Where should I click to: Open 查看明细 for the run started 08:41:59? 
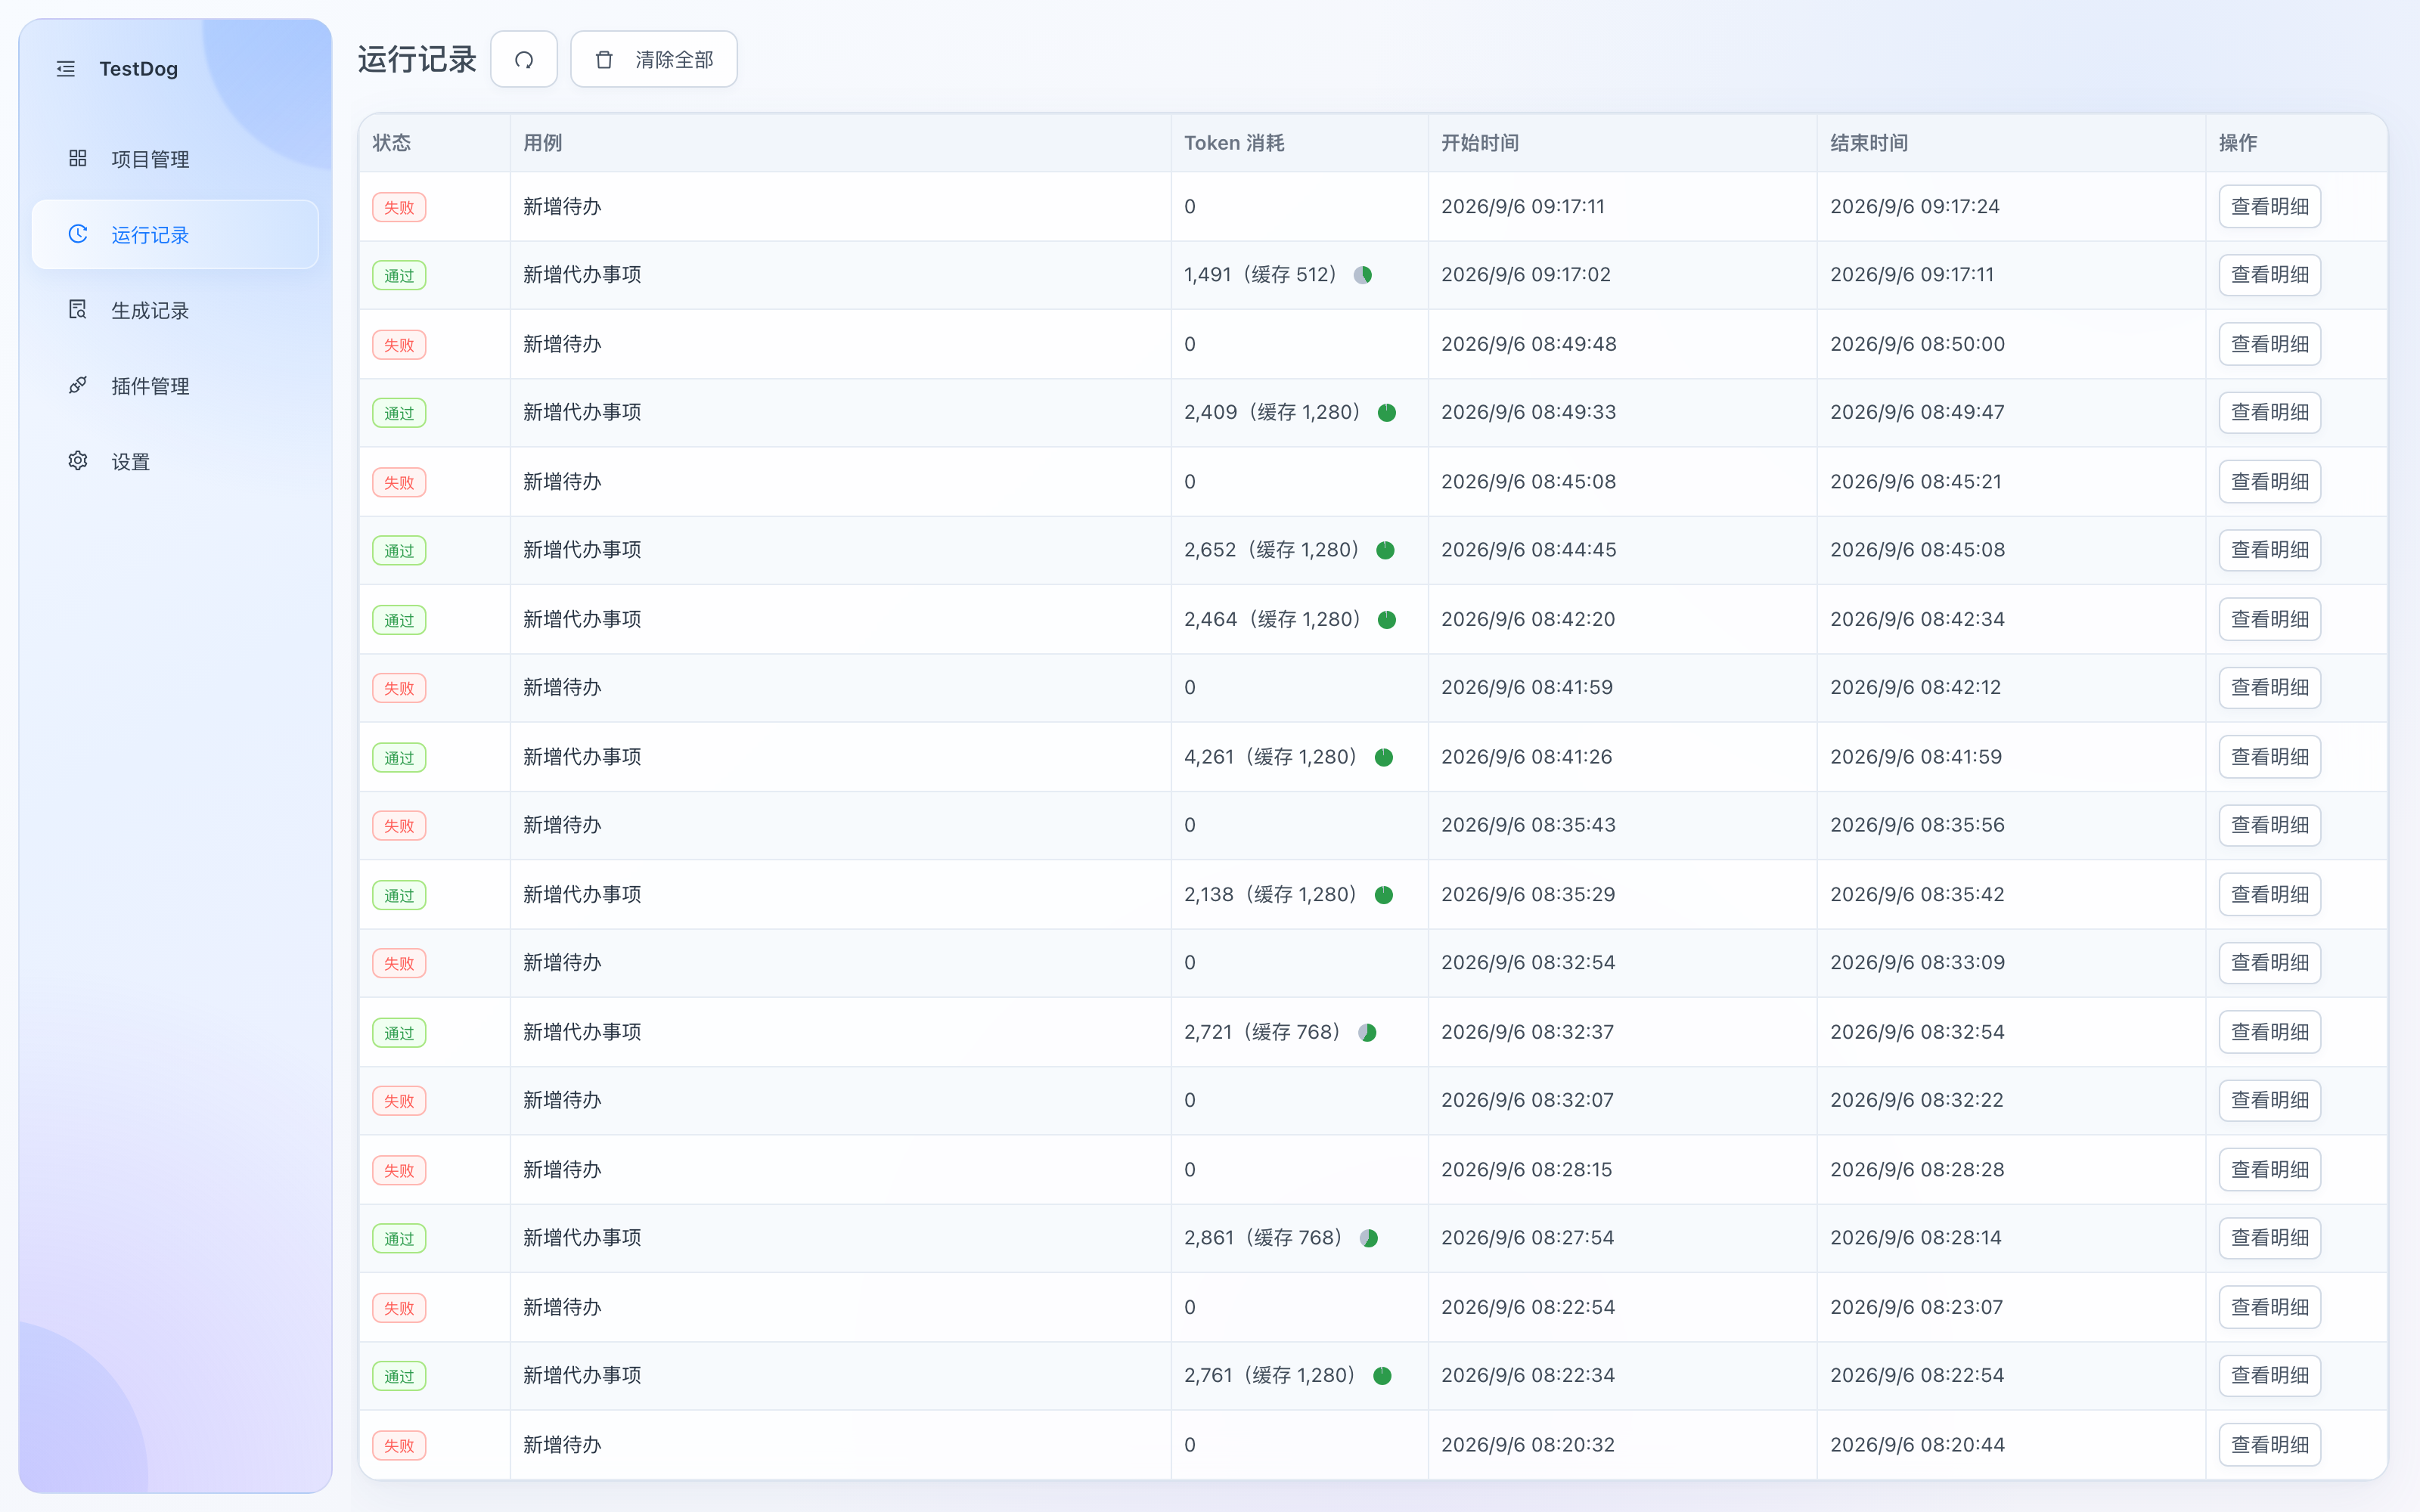2270,688
